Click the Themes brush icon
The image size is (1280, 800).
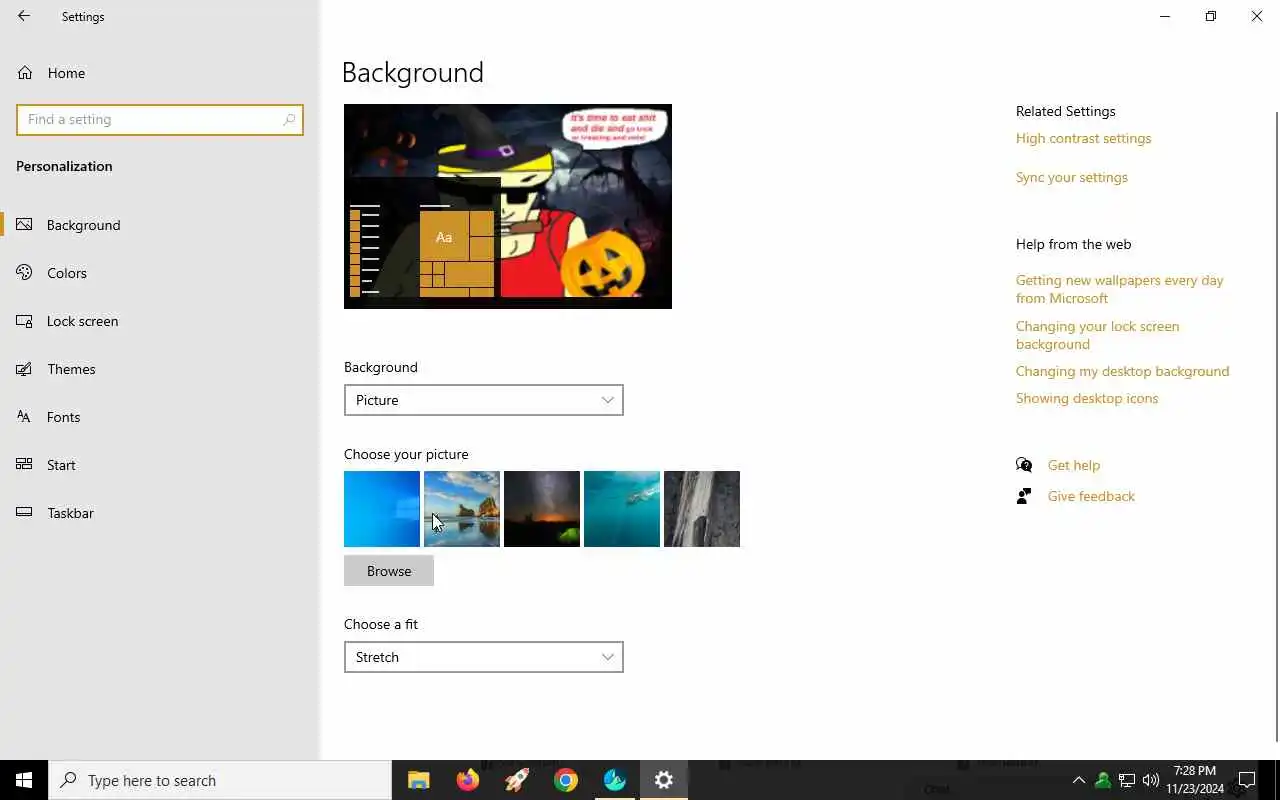click(25, 369)
